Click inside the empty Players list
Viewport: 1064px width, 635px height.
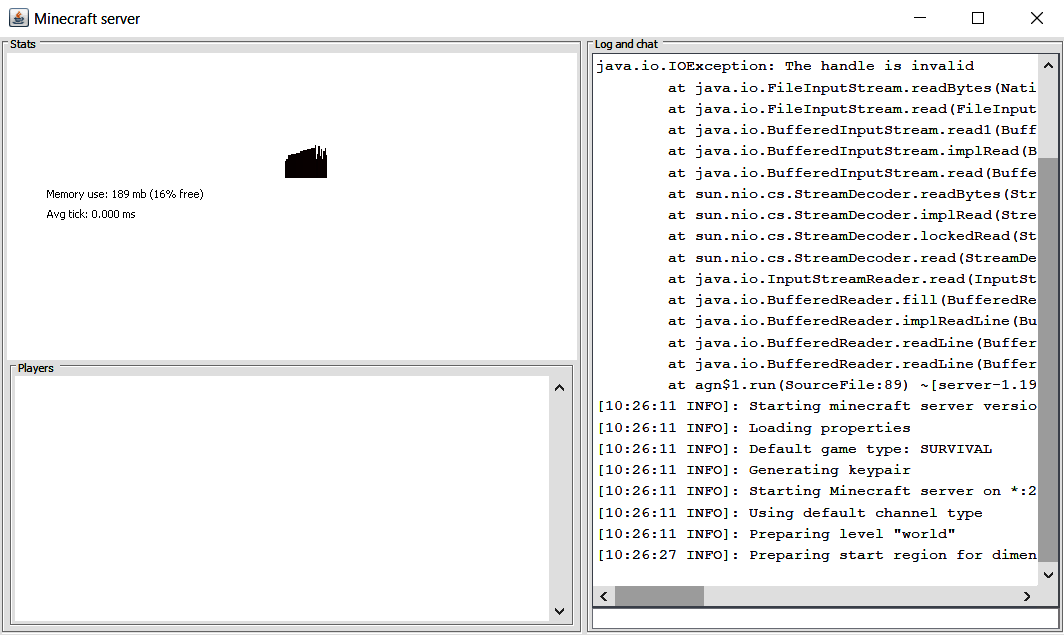(x=280, y=498)
